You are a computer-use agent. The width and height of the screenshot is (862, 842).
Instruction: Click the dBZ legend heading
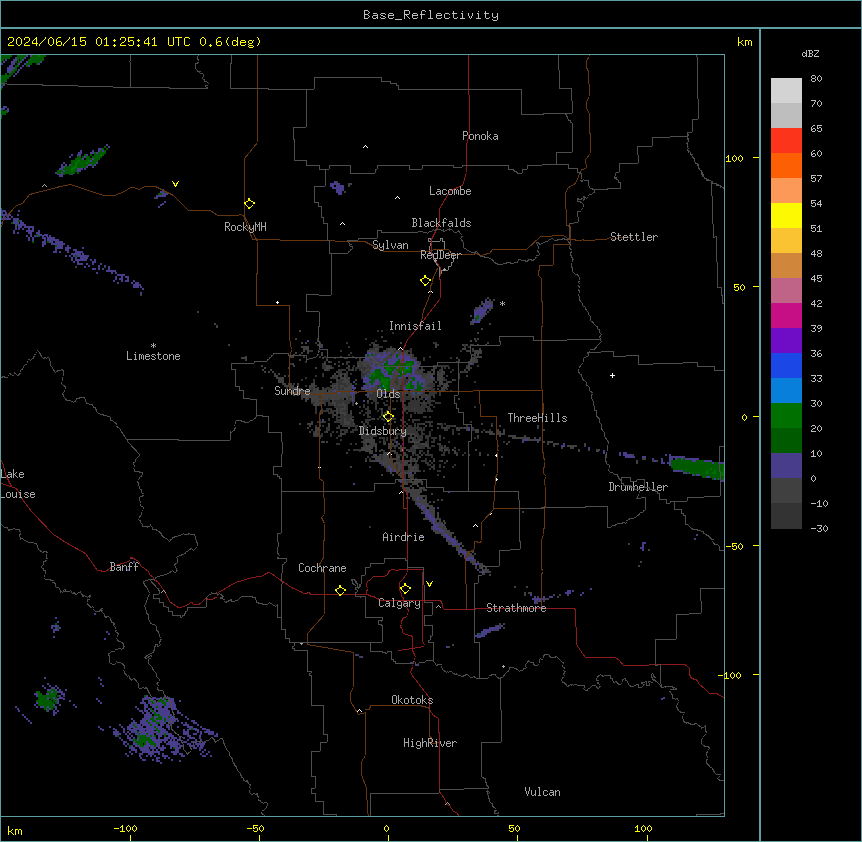click(810, 53)
